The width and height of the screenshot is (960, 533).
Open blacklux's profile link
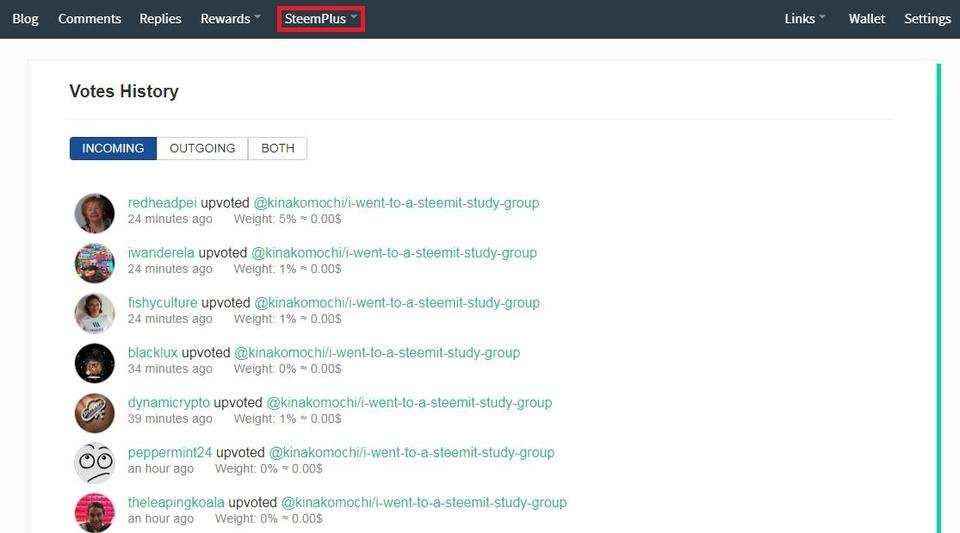(152, 352)
